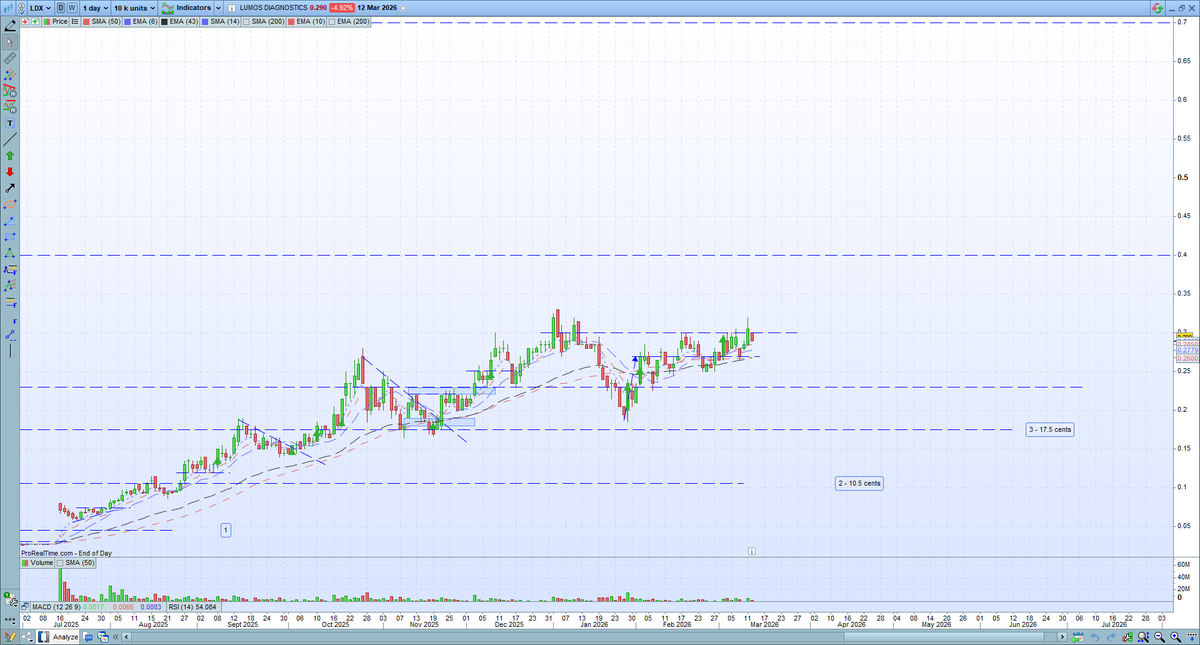Image resolution: width=1200 pixels, height=645 pixels.
Task: Toggle the SMA (14) indicator
Action: (221, 22)
